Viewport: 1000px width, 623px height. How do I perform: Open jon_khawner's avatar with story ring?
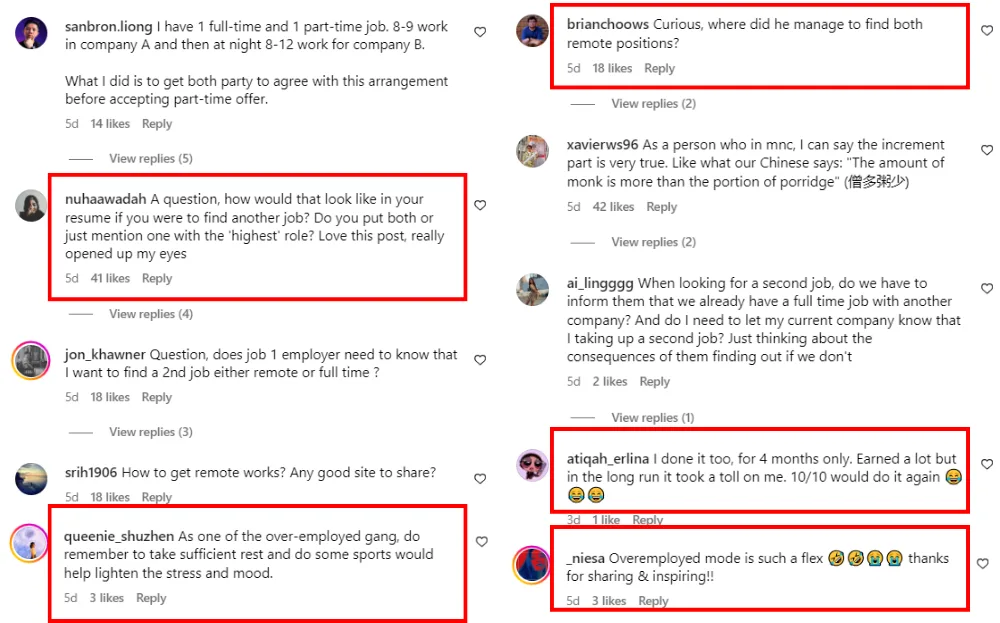pyautogui.click(x=31, y=360)
